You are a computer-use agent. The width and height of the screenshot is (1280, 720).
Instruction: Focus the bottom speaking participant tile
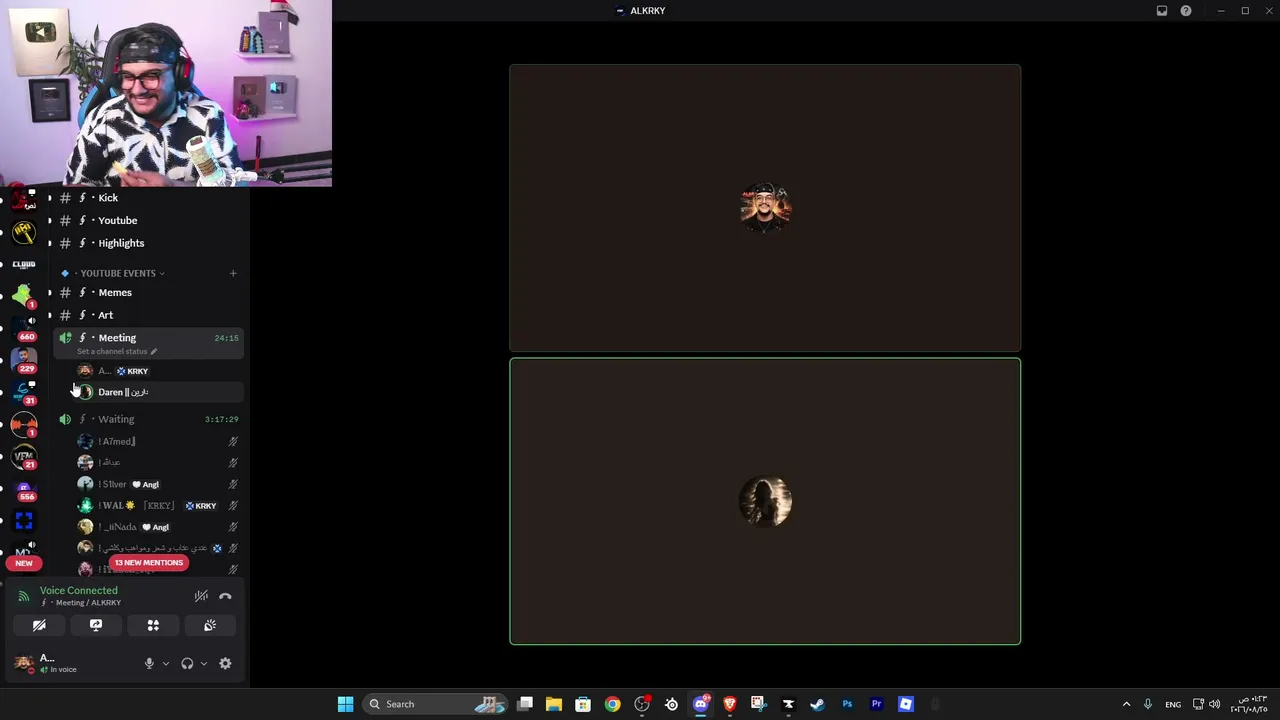click(x=765, y=501)
